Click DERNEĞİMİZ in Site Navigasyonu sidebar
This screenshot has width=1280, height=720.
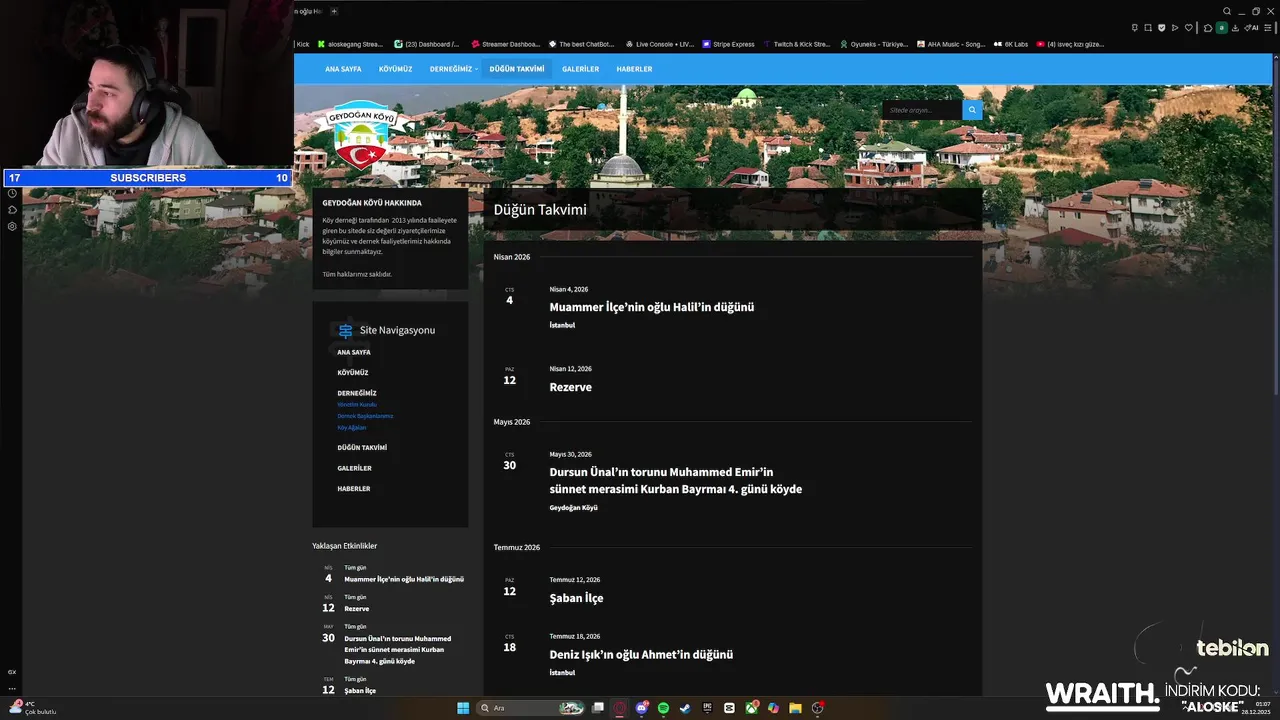(357, 393)
